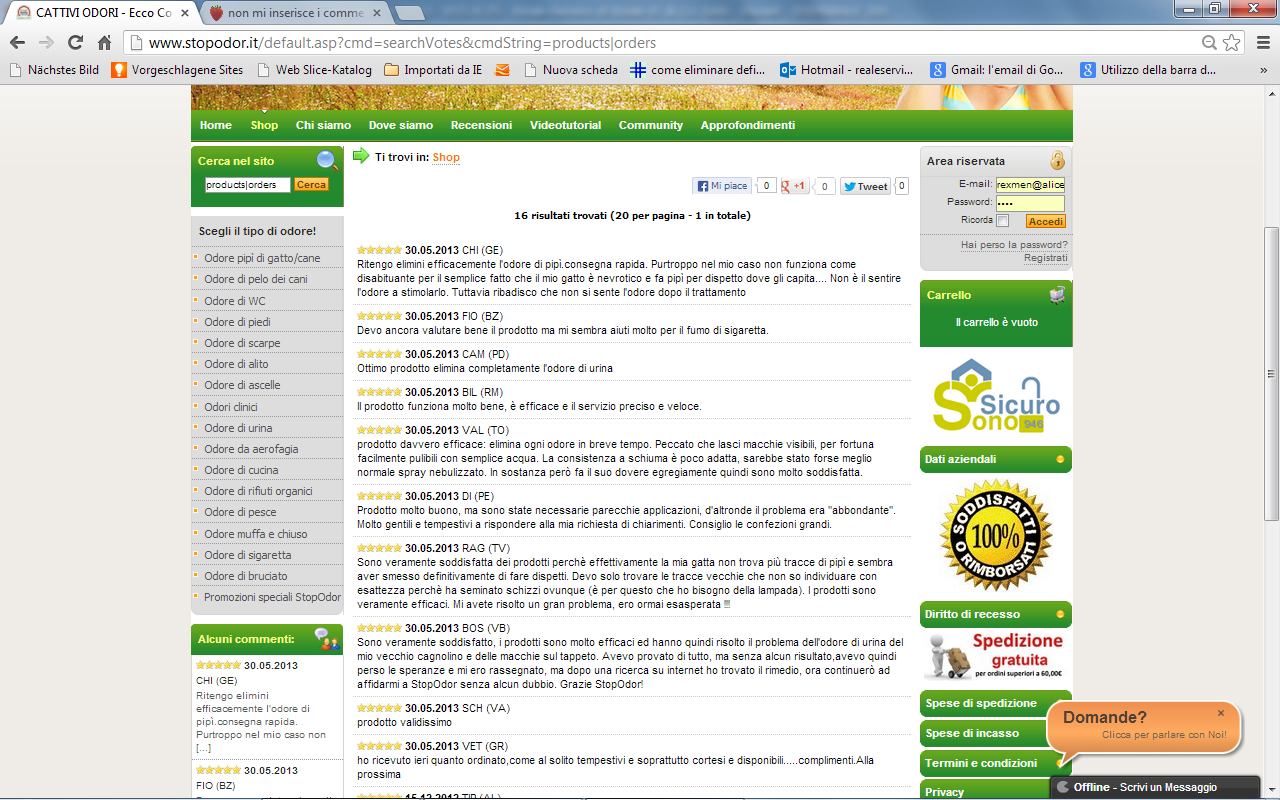
Task: Open the Web Slice-Katalog bookmark
Action: point(314,70)
